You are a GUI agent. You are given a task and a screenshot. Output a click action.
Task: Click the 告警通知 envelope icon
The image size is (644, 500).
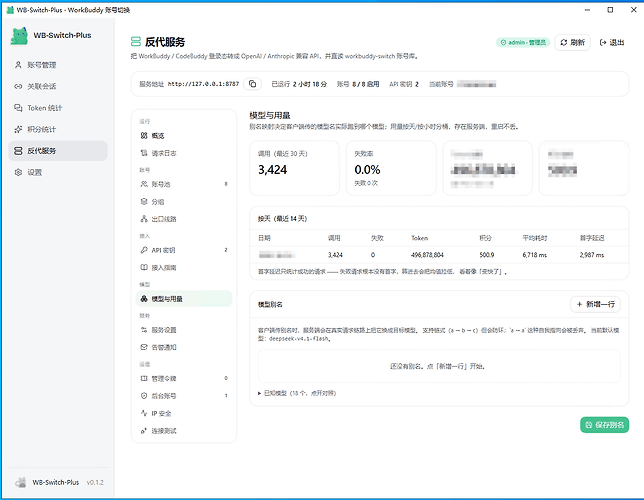pyautogui.click(x=144, y=347)
